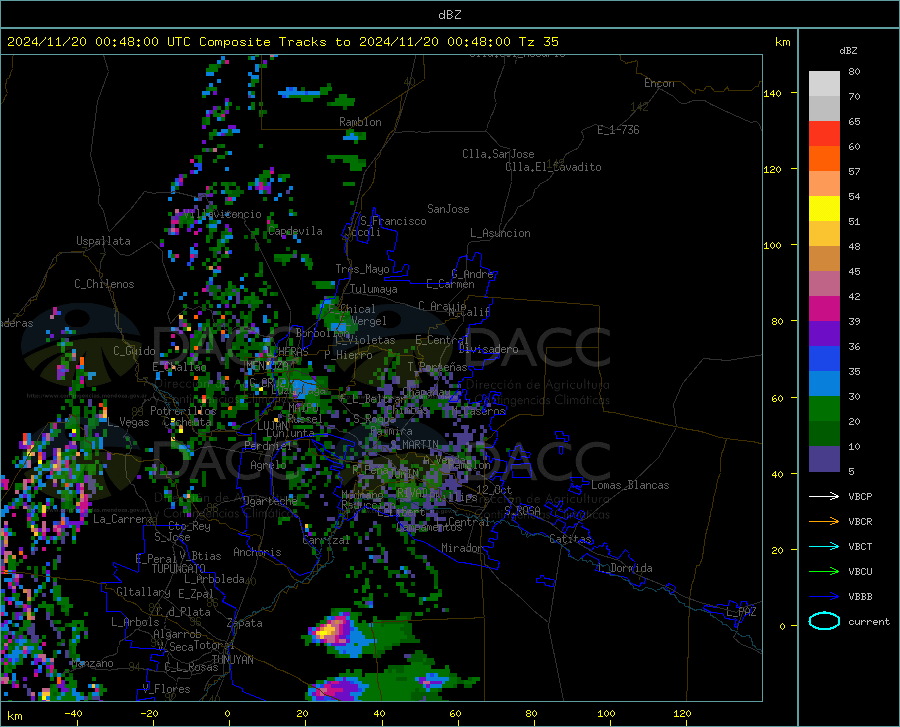Click the 'L_Dormida' map label
Viewport: 900px width, 727px height.
pyautogui.click(x=624, y=568)
